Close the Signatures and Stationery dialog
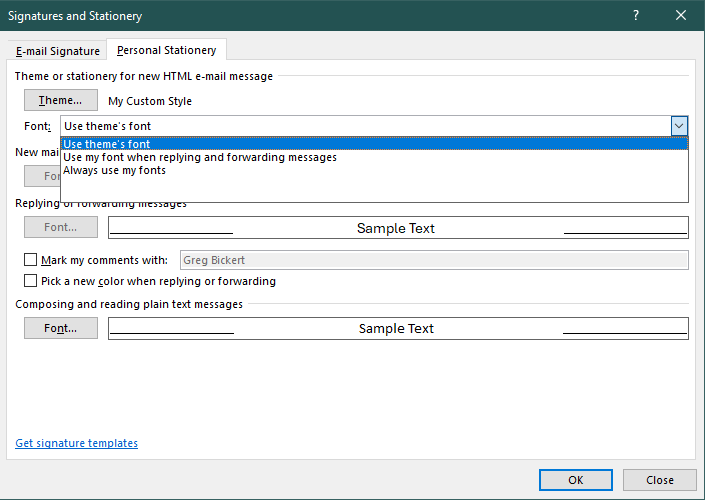705x500 pixels. pos(681,16)
